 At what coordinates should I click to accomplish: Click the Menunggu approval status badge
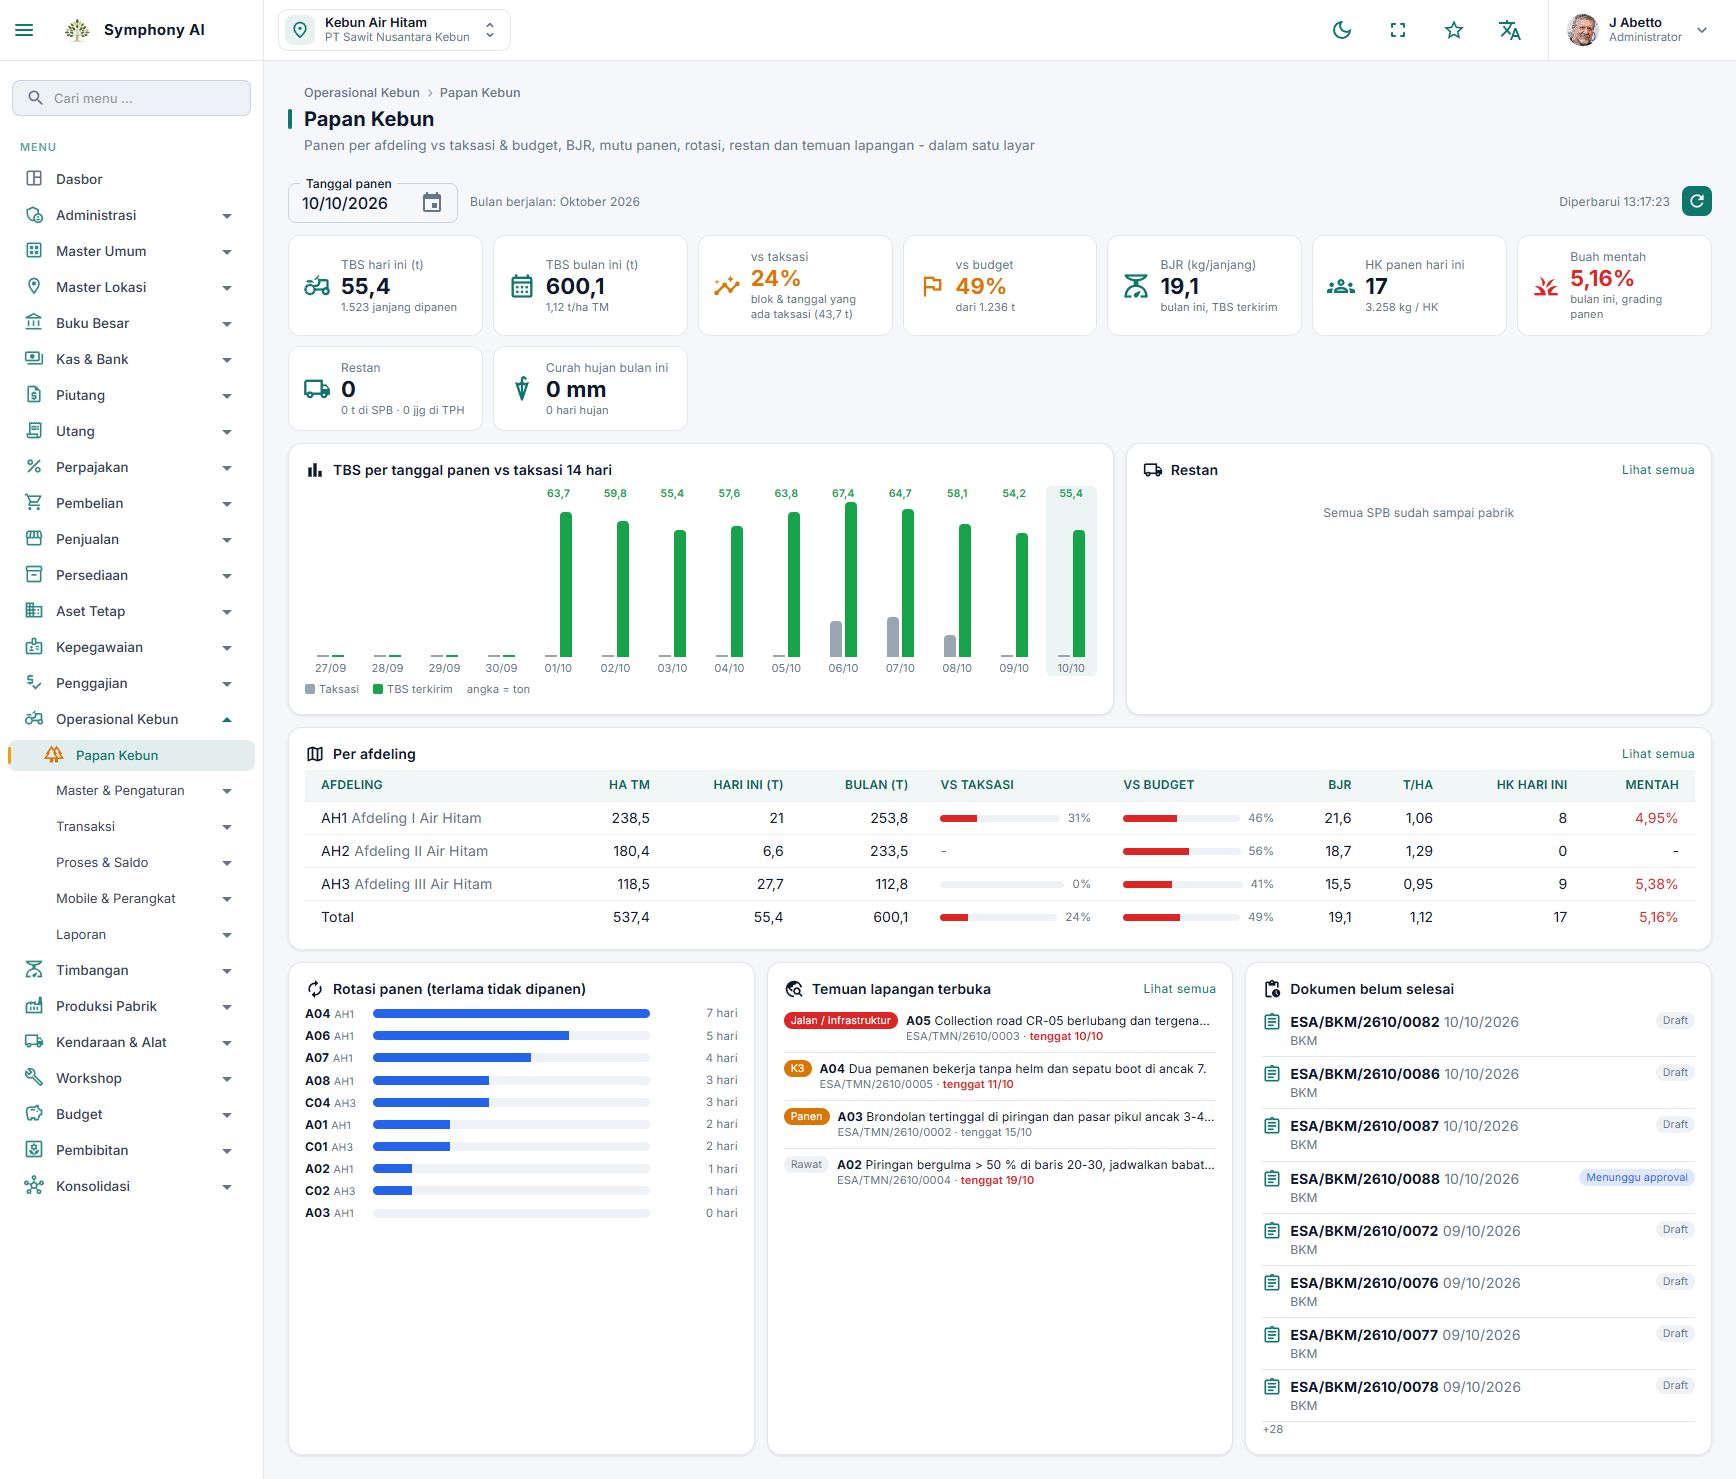click(x=1637, y=1177)
